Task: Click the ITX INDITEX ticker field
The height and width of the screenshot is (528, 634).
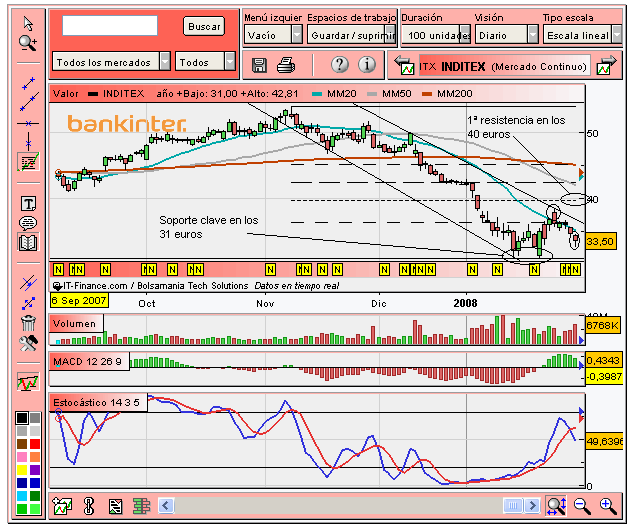Action: click(x=504, y=66)
